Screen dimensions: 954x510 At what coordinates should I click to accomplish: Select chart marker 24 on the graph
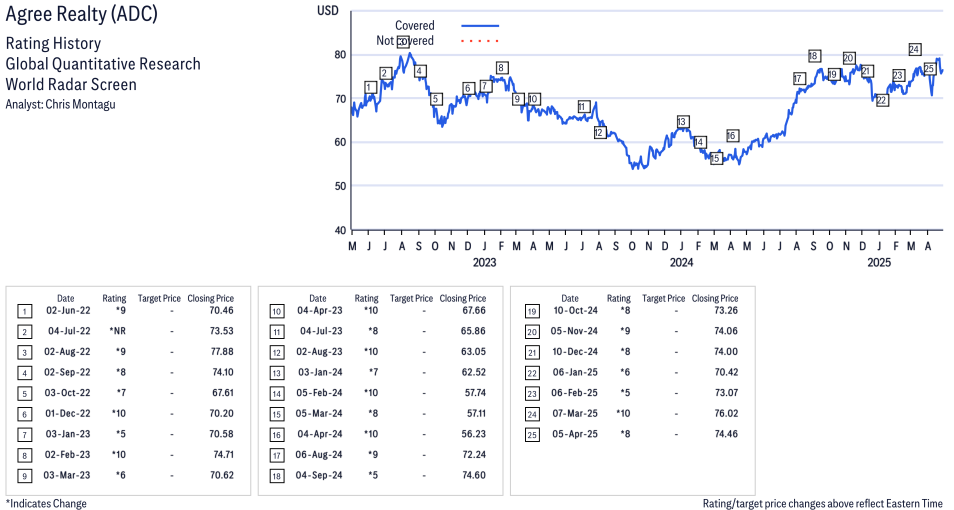point(914,49)
